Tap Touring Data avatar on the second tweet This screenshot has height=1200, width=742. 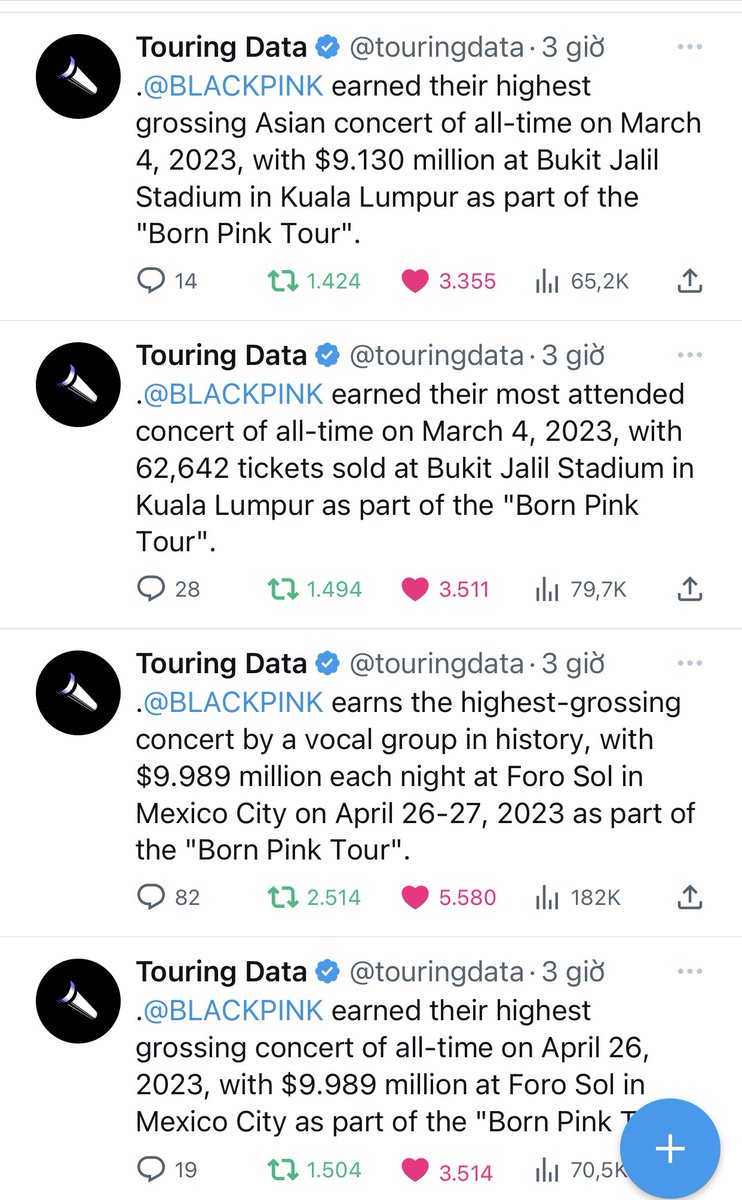tap(78, 387)
